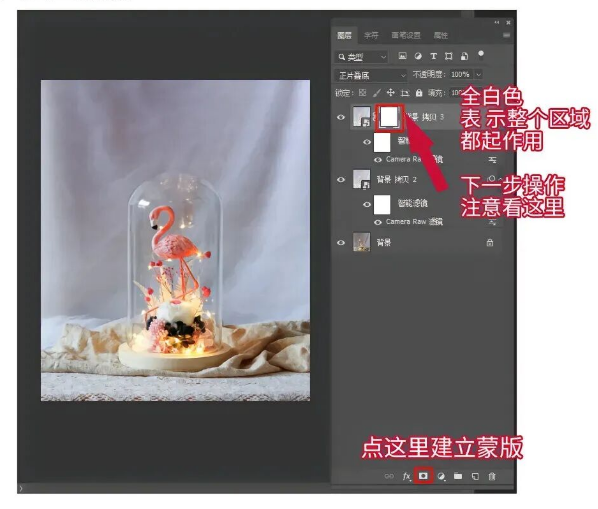Select 背景 拷贝 3 layer thumbnail
Viewport: 598px width, 509px height.
362,117
